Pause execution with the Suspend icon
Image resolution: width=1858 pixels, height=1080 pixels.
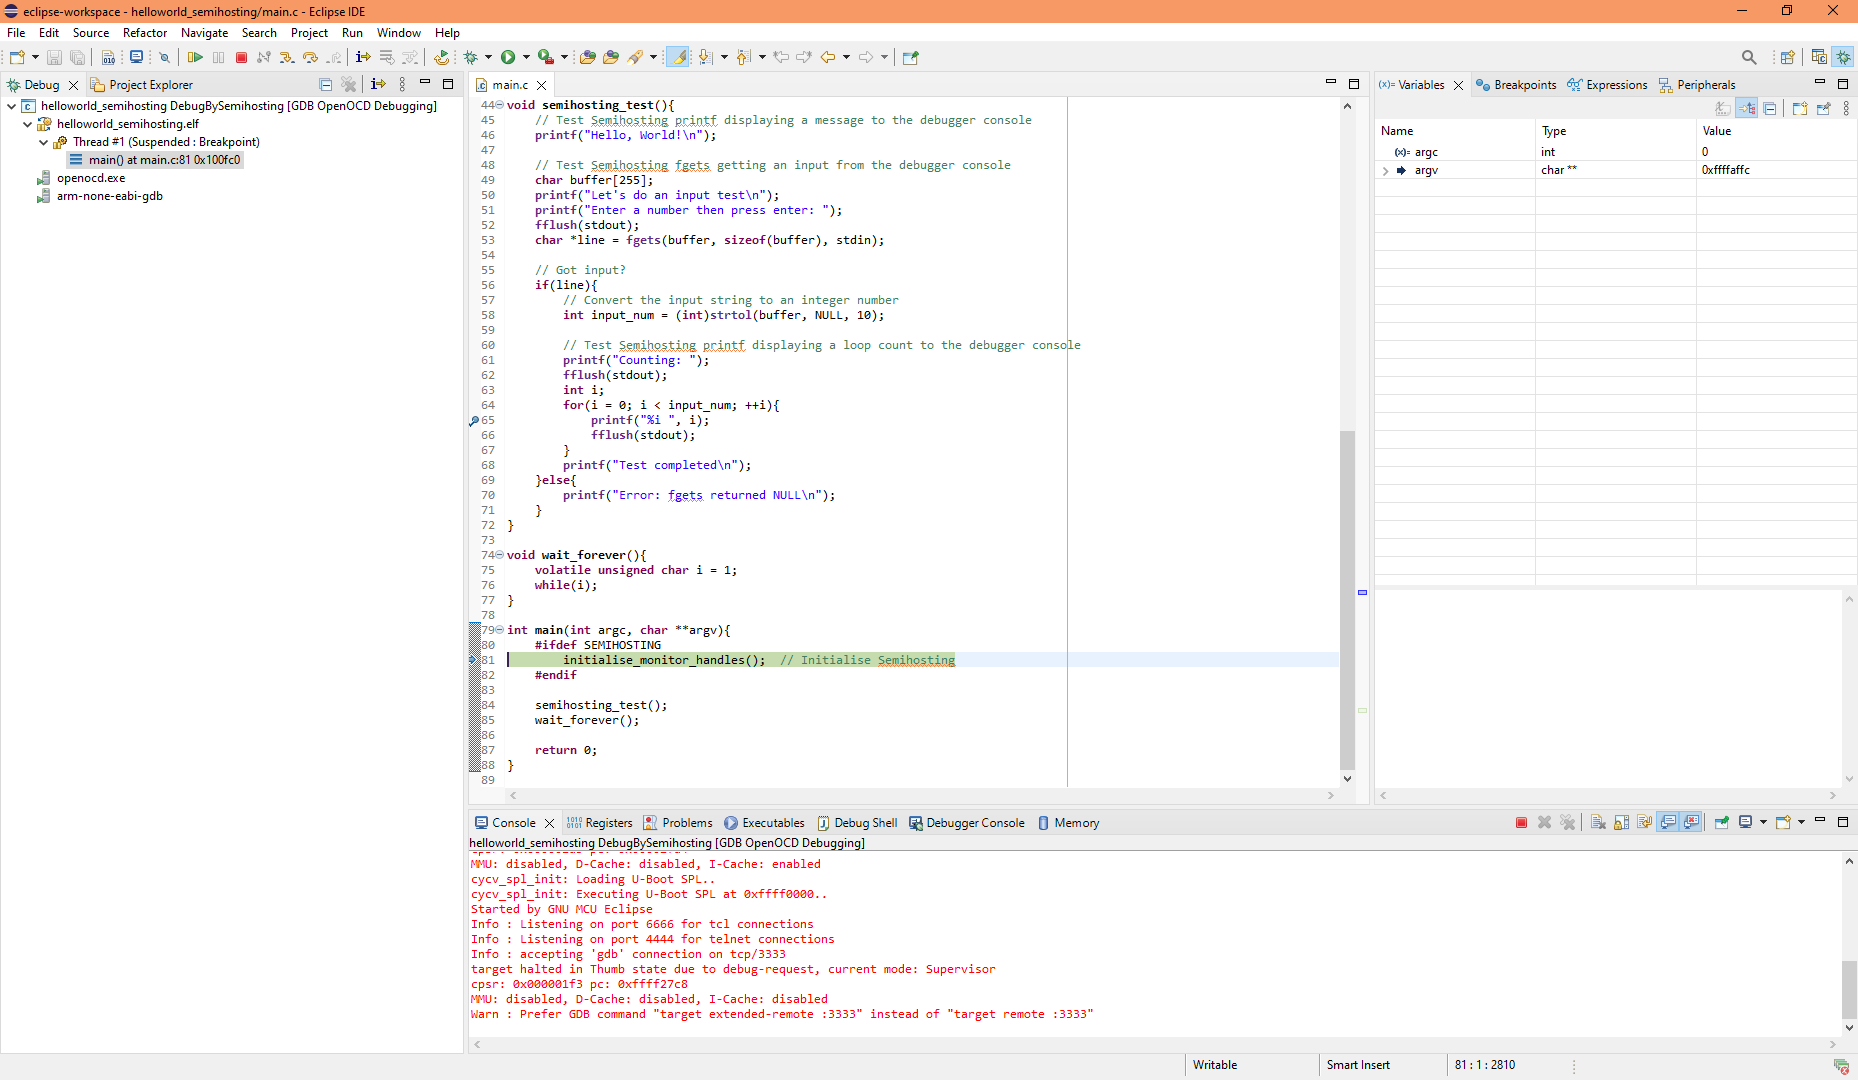click(219, 57)
